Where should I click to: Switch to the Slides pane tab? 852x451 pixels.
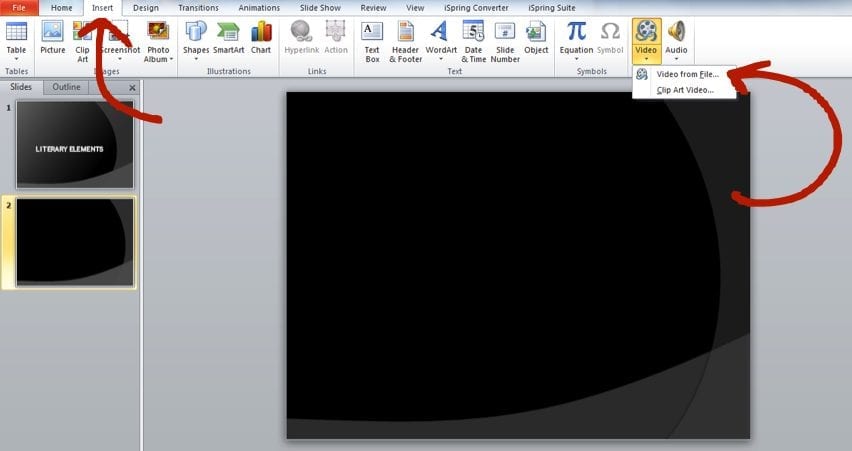point(21,87)
